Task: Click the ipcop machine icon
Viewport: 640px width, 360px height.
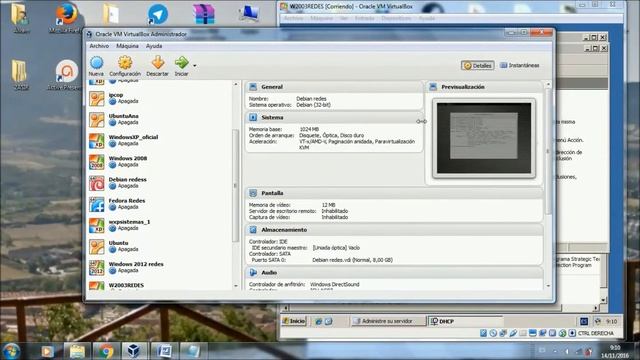Action: (x=97, y=99)
